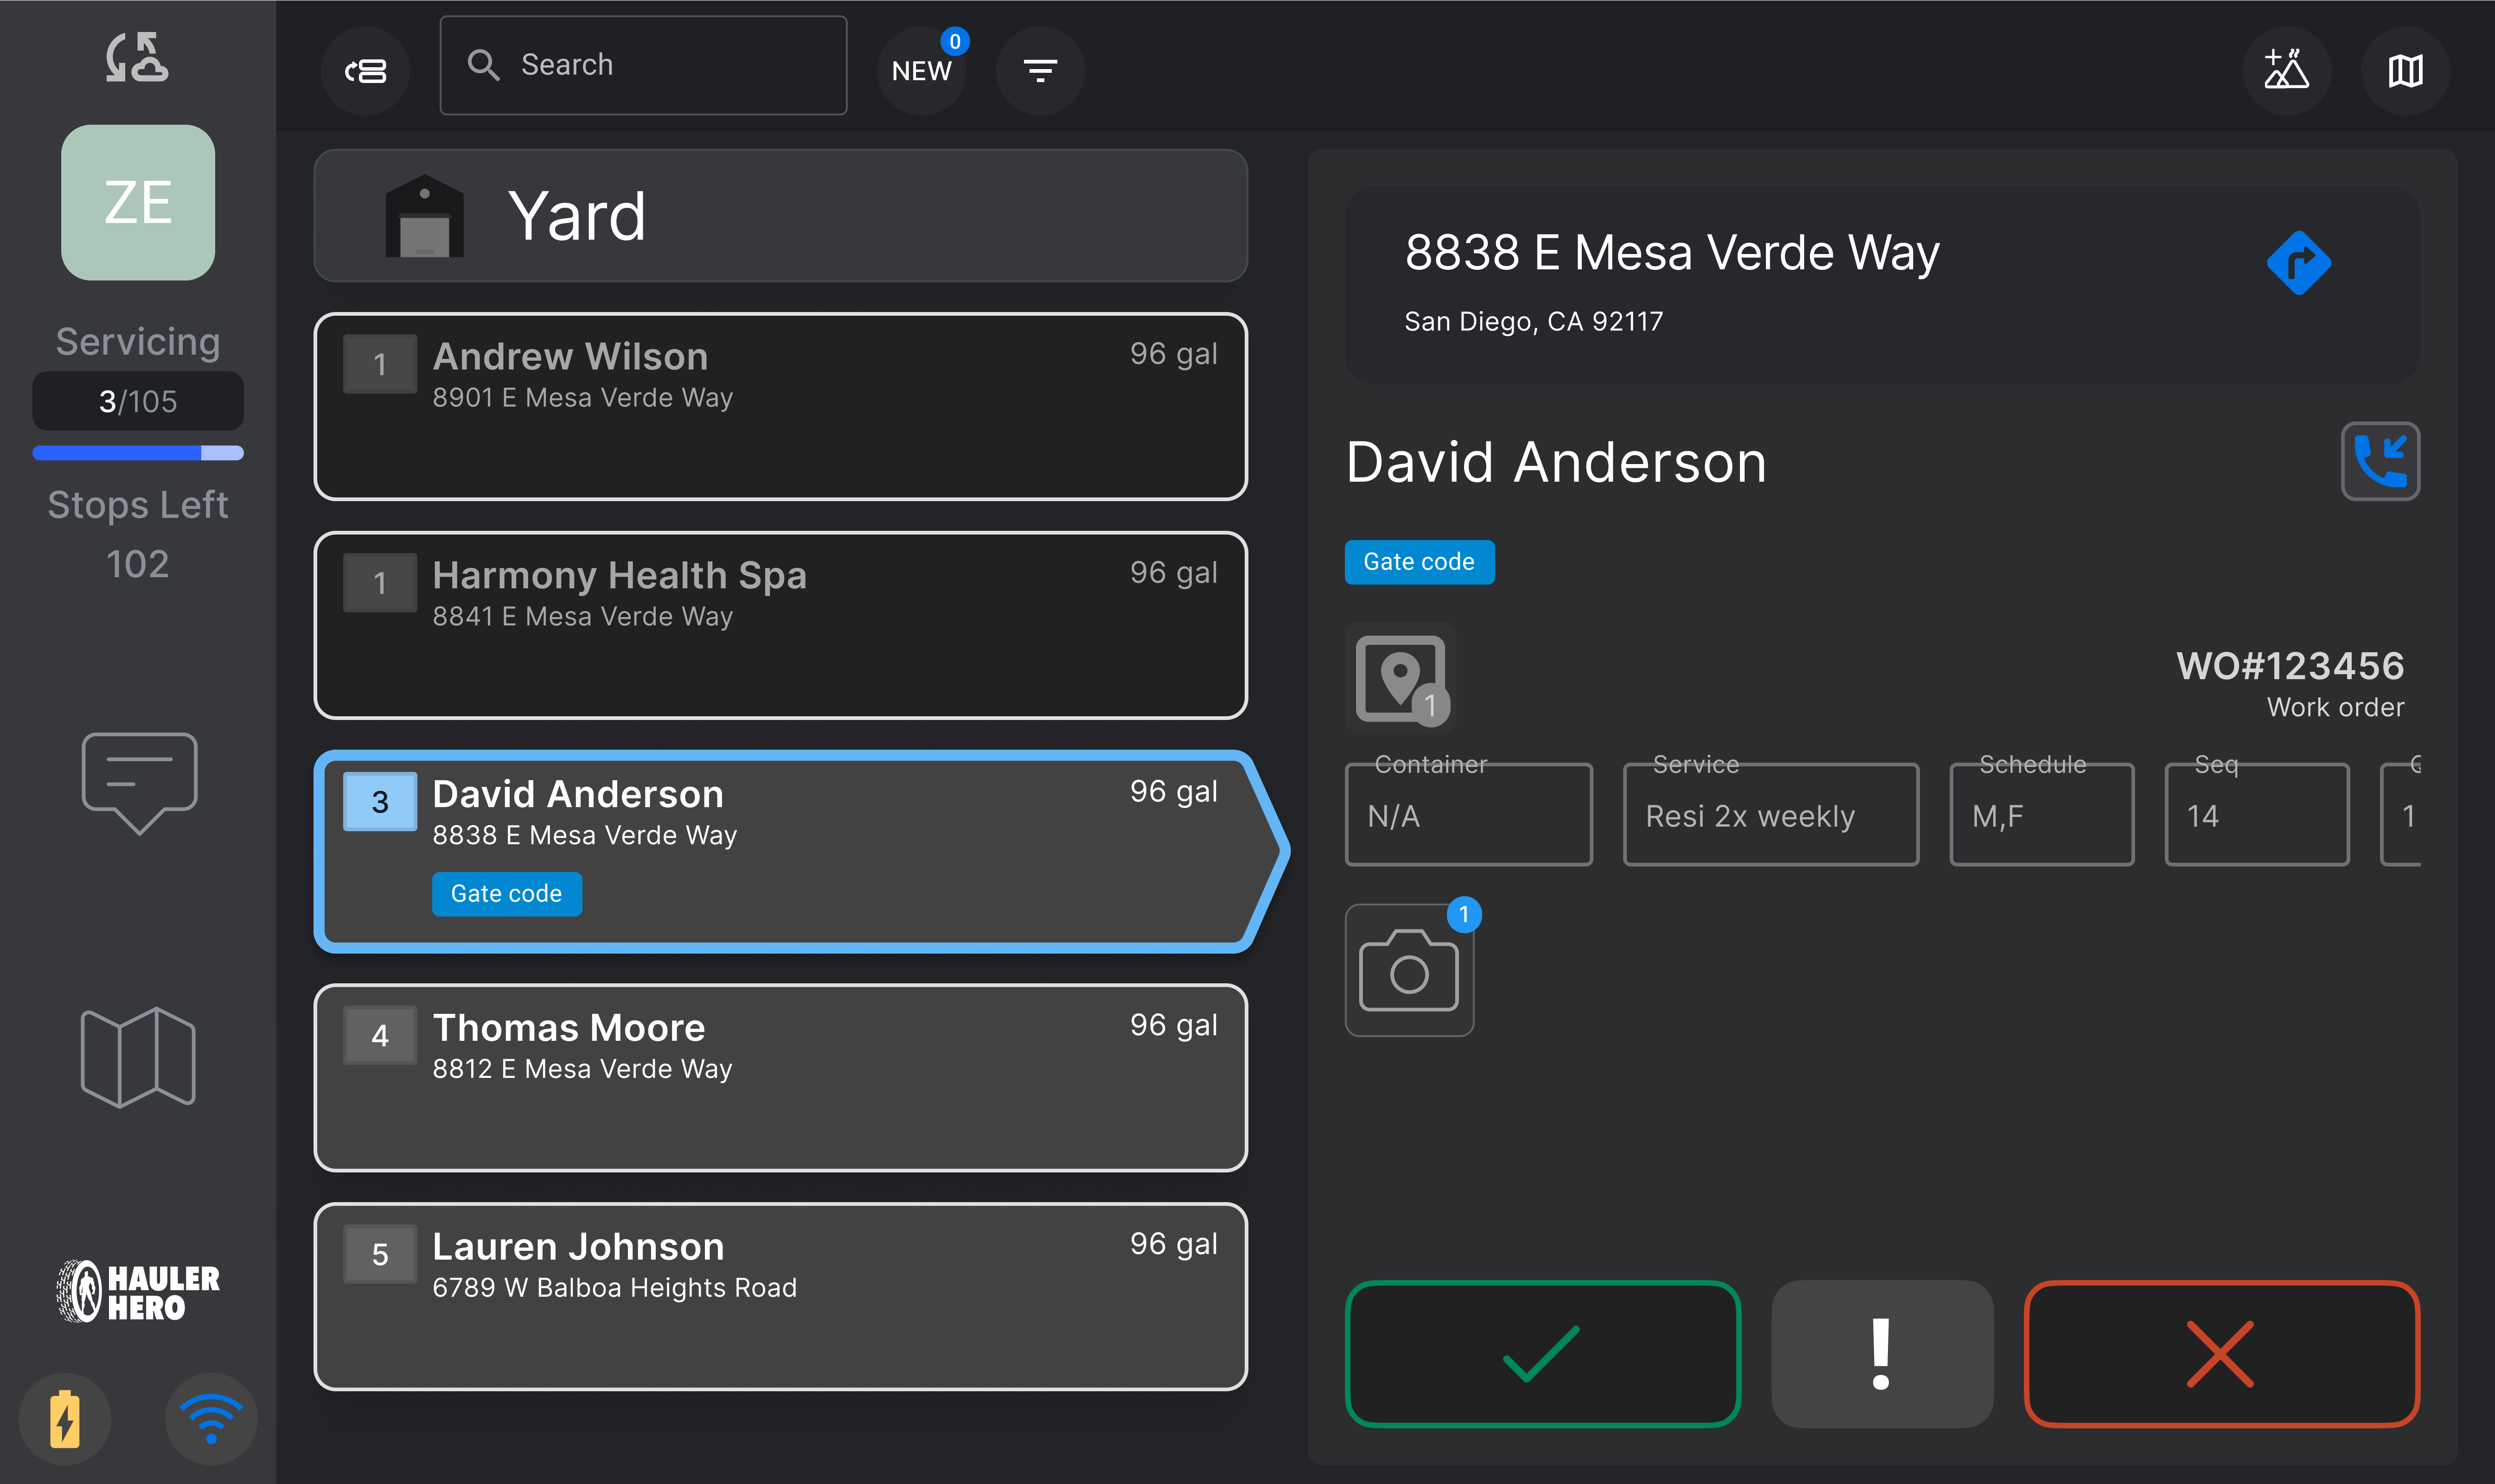
Task: Select Thomas Moore stop card
Action: pos(780,1077)
